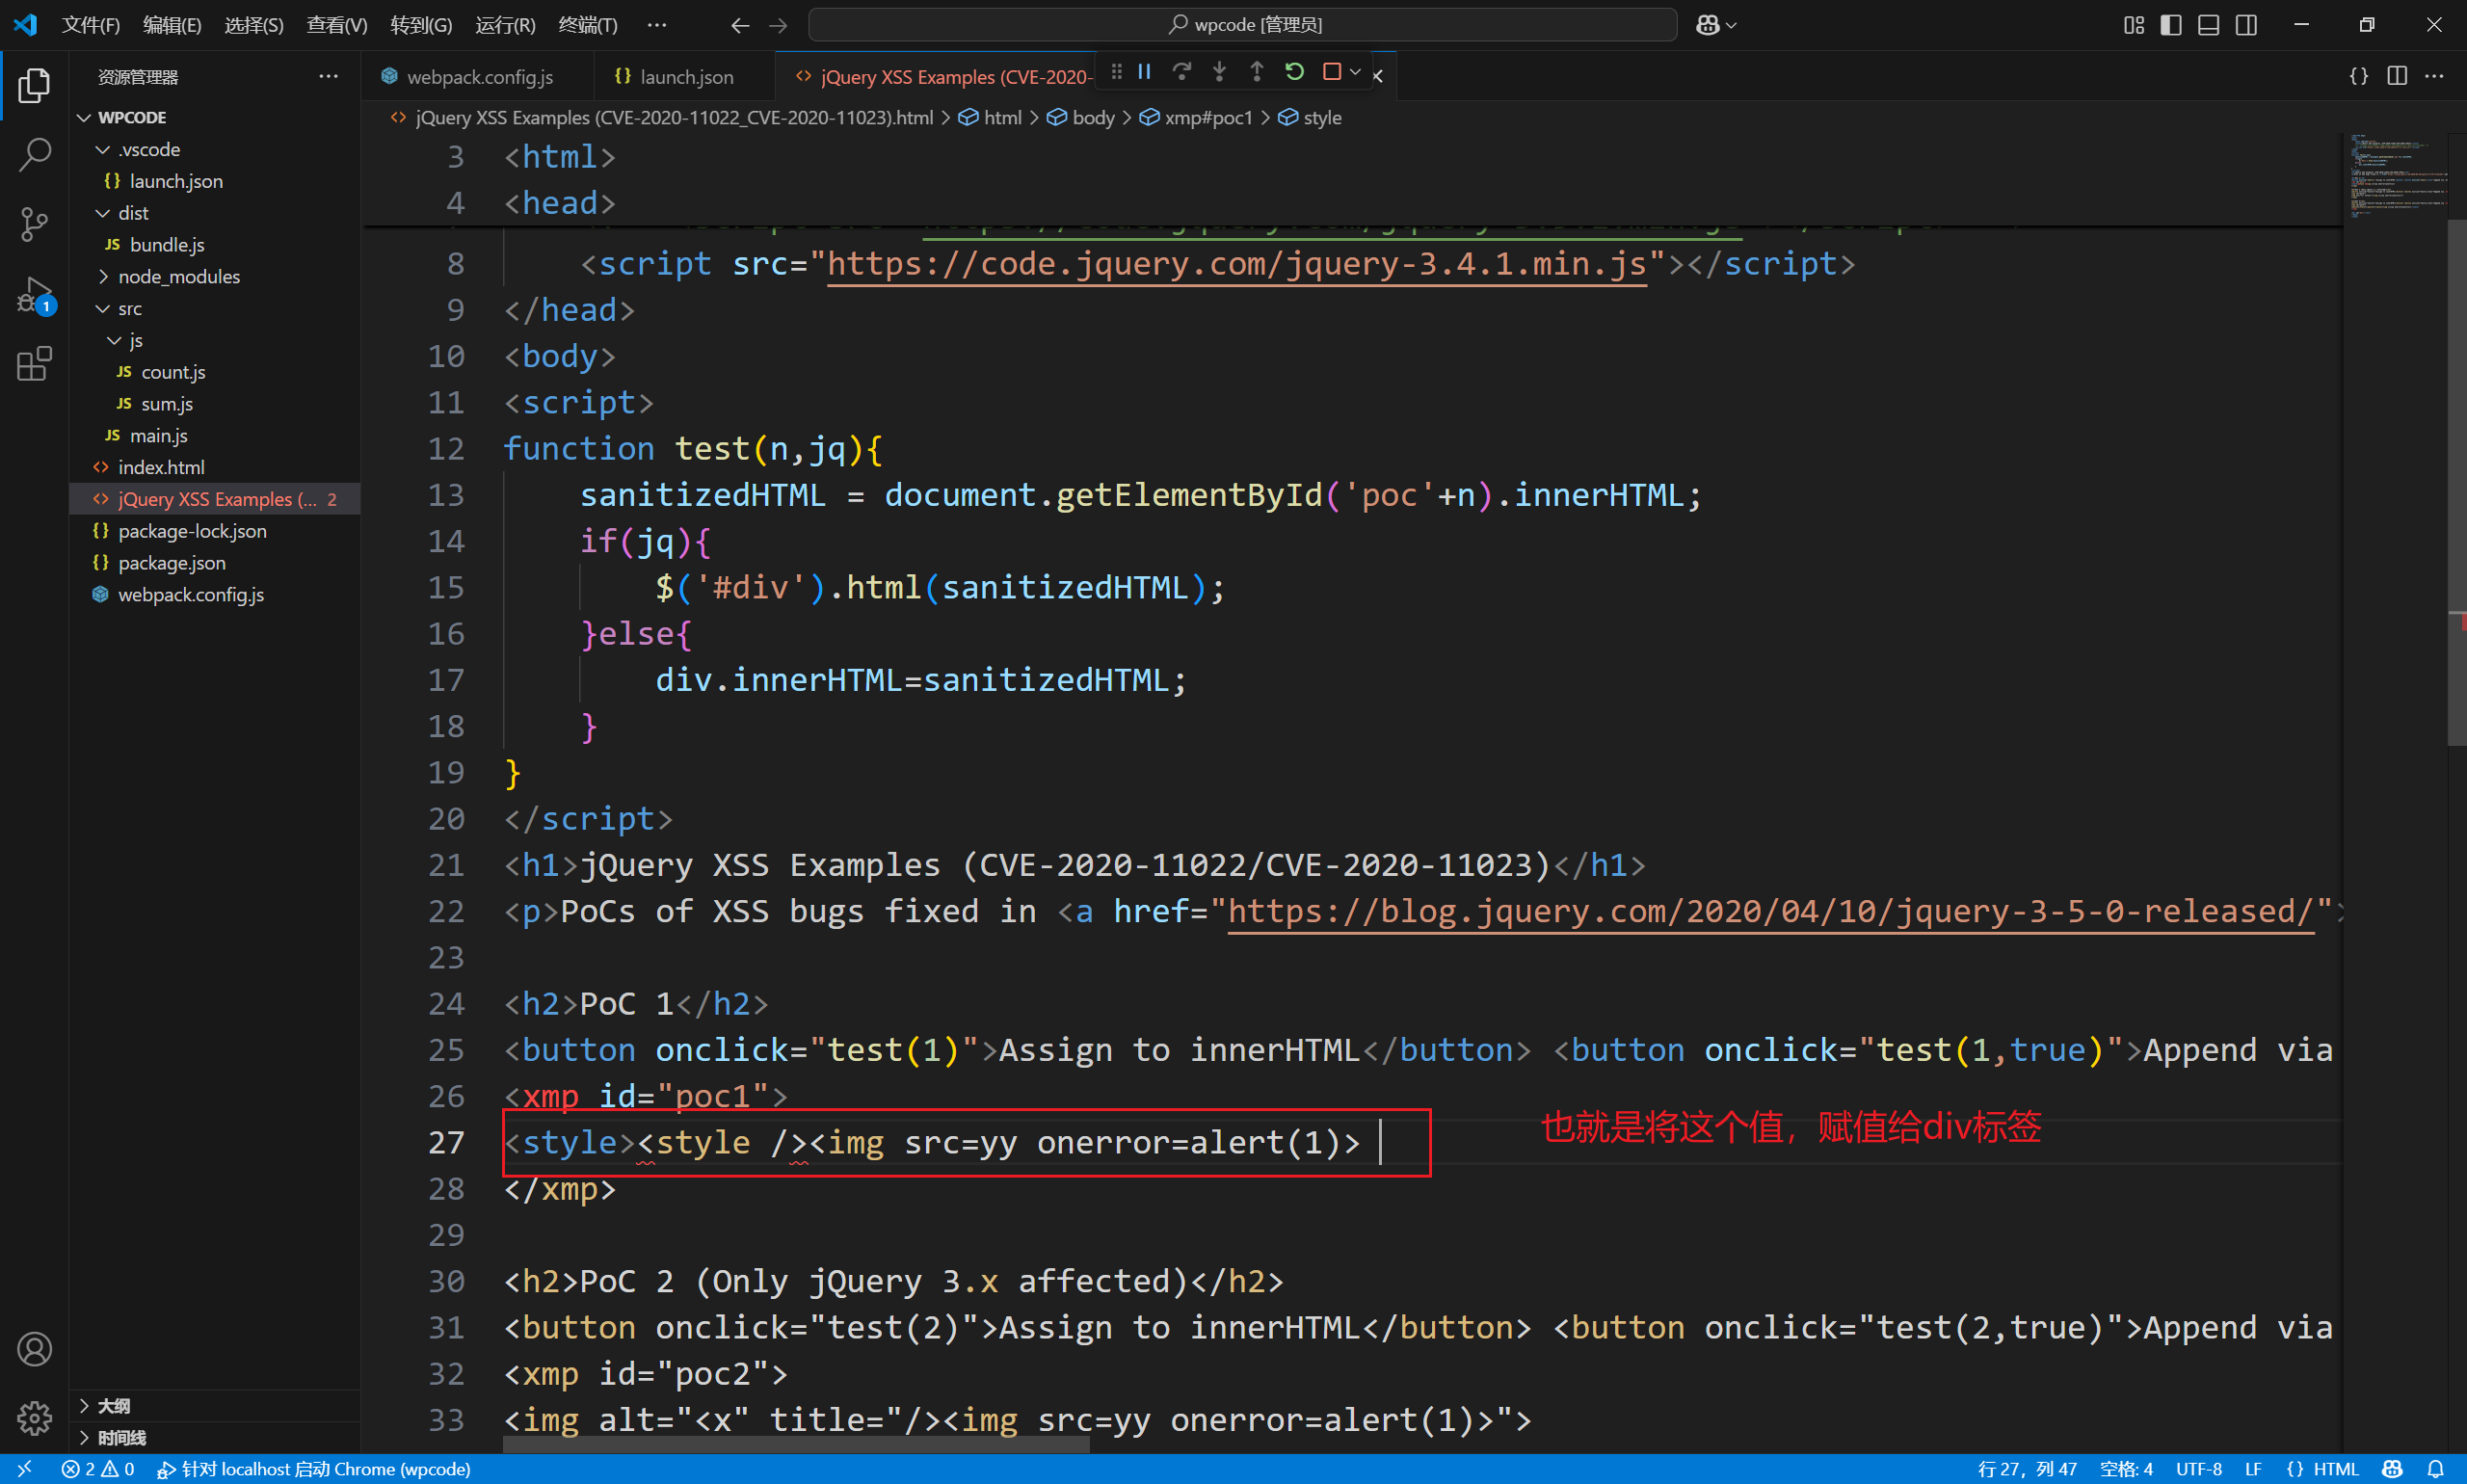Switch to the launch.json tab
Image resolution: width=2467 pixels, height=1484 pixels.
point(685,77)
